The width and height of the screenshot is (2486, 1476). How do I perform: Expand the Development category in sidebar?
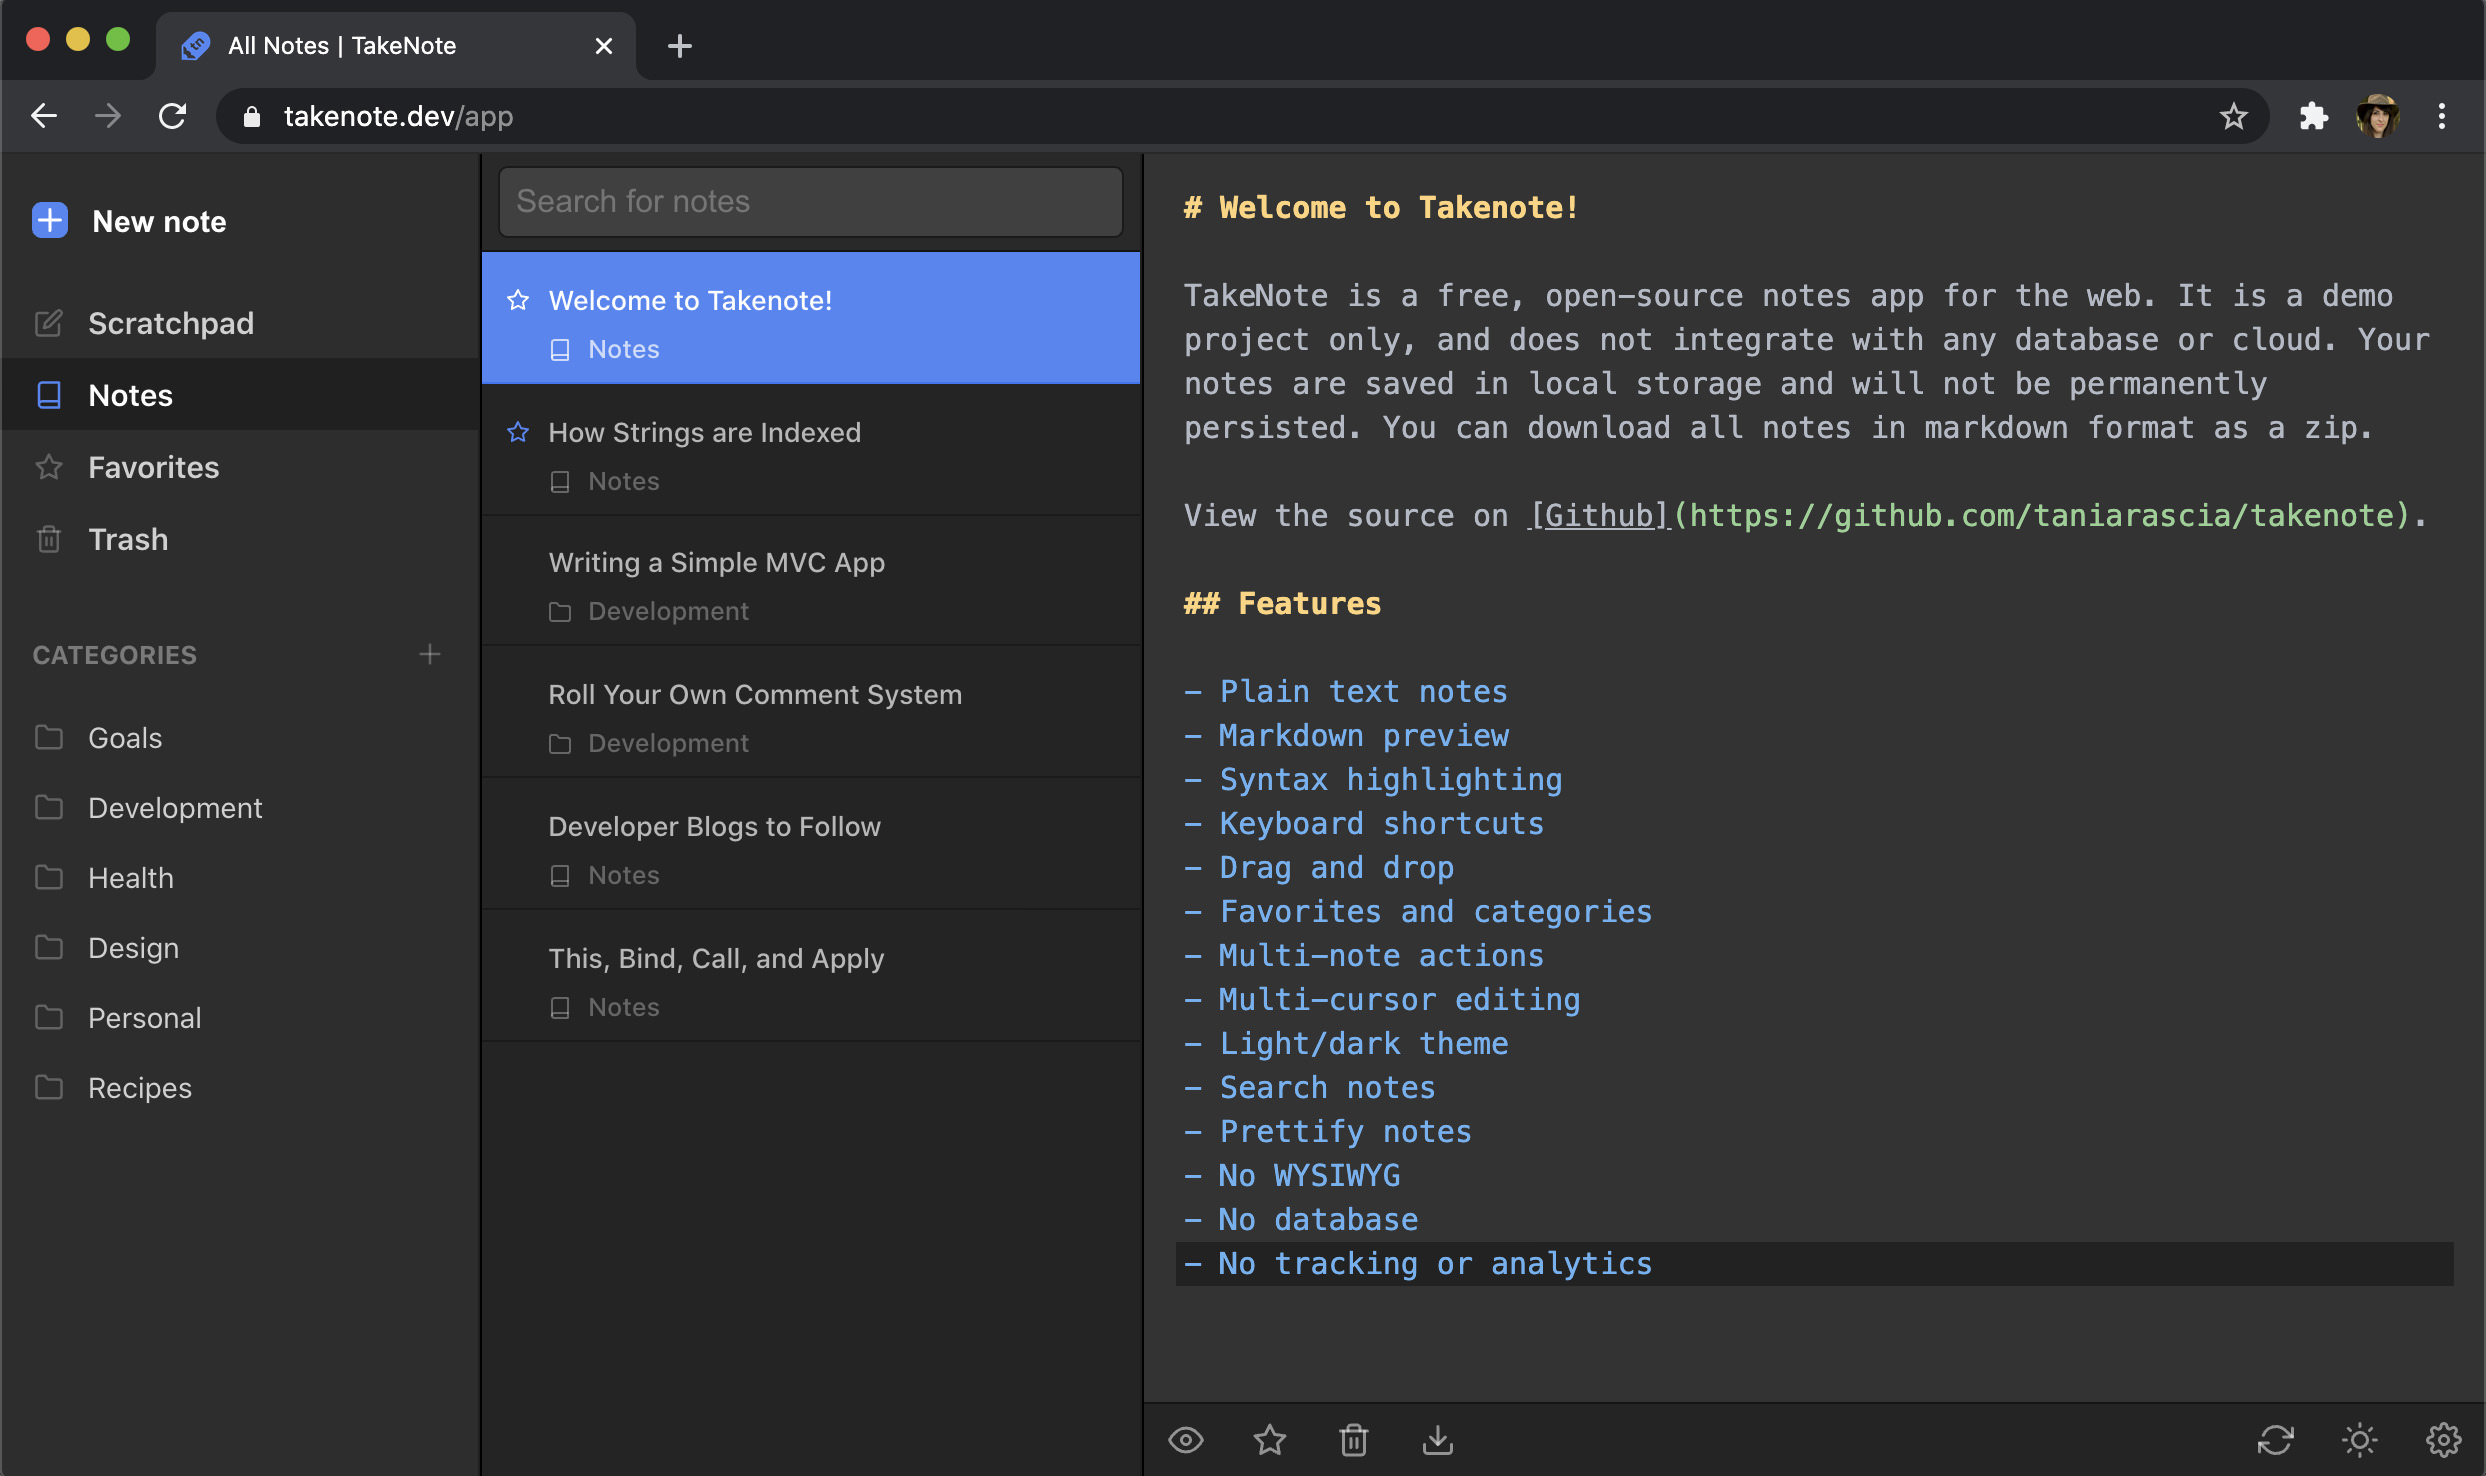(x=176, y=808)
